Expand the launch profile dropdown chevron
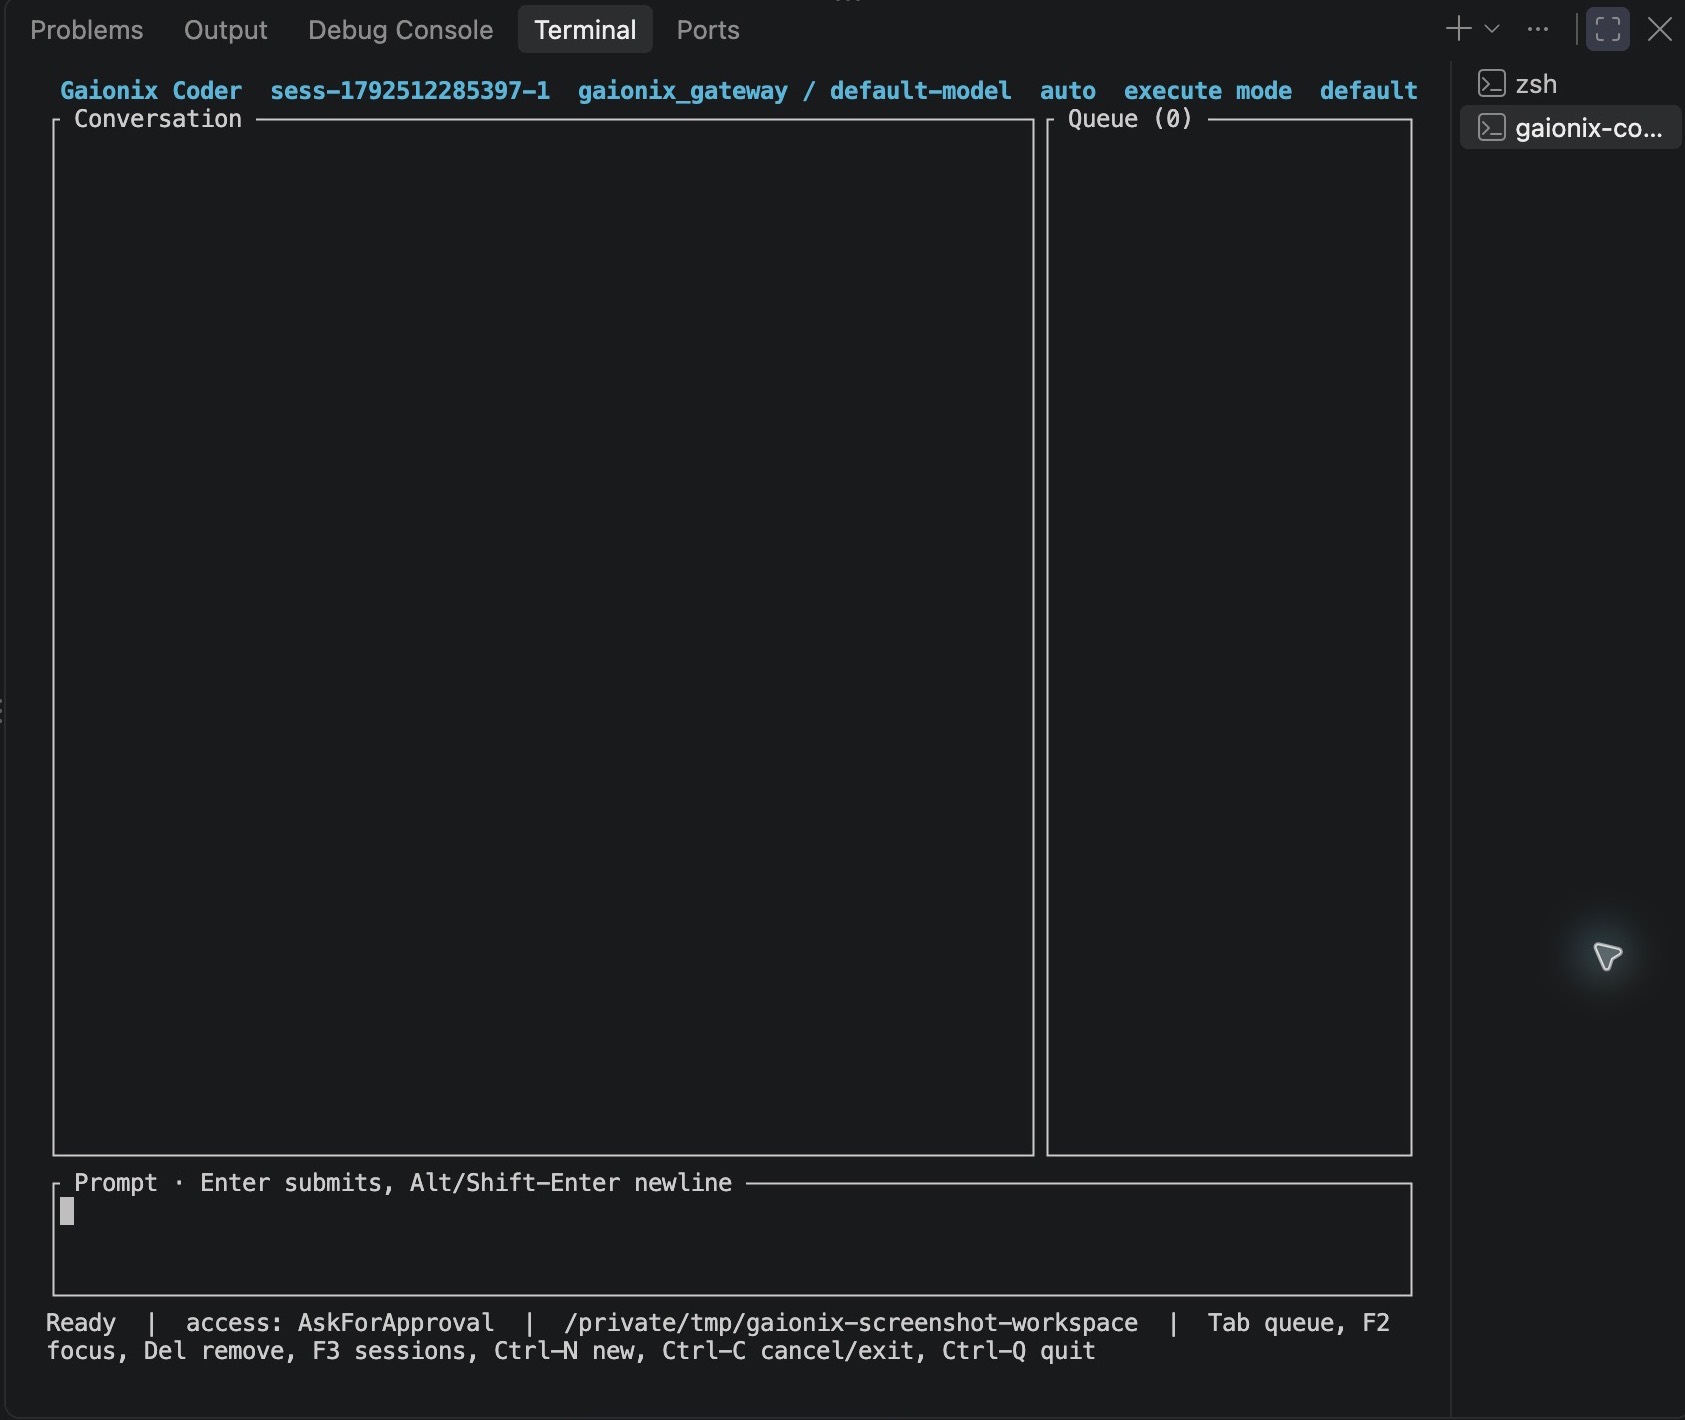The width and height of the screenshot is (1685, 1420). 1492,29
